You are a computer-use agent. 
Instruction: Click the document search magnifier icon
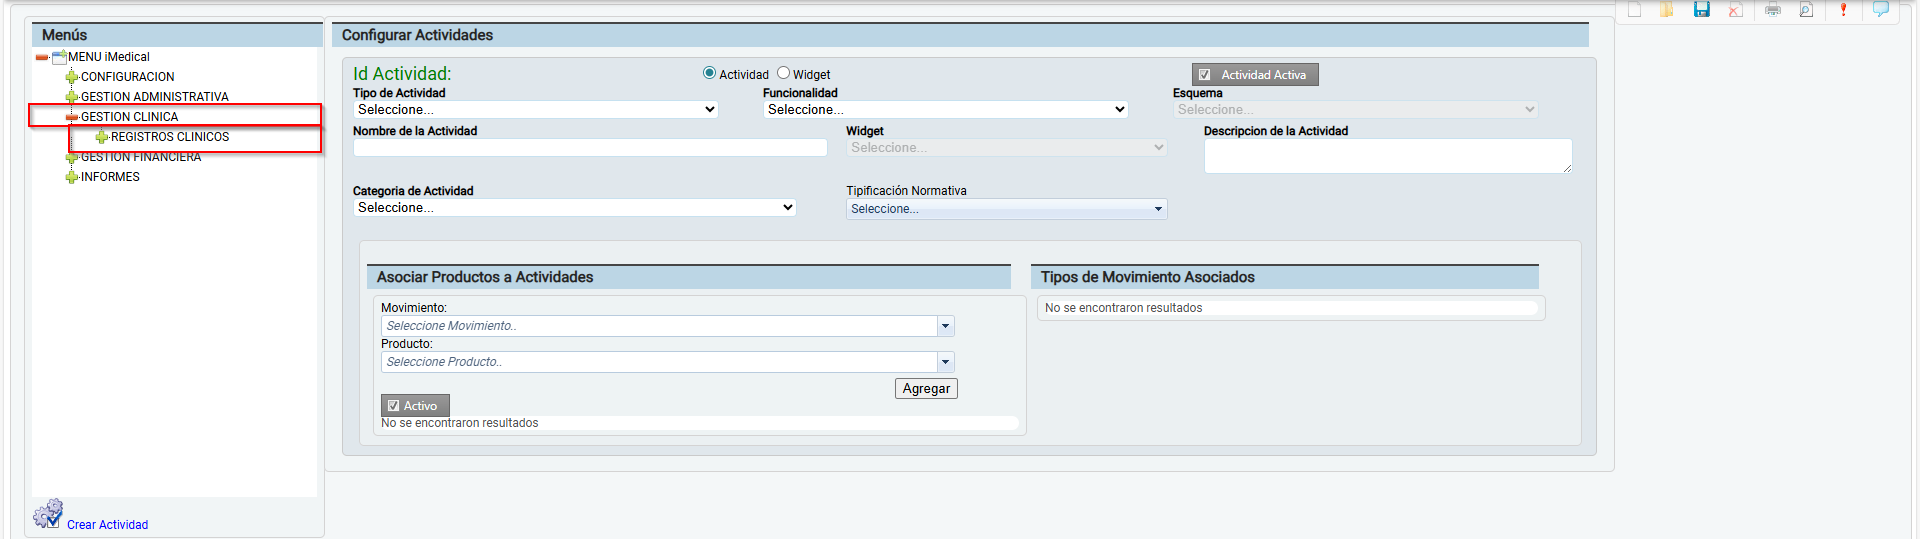click(1806, 10)
